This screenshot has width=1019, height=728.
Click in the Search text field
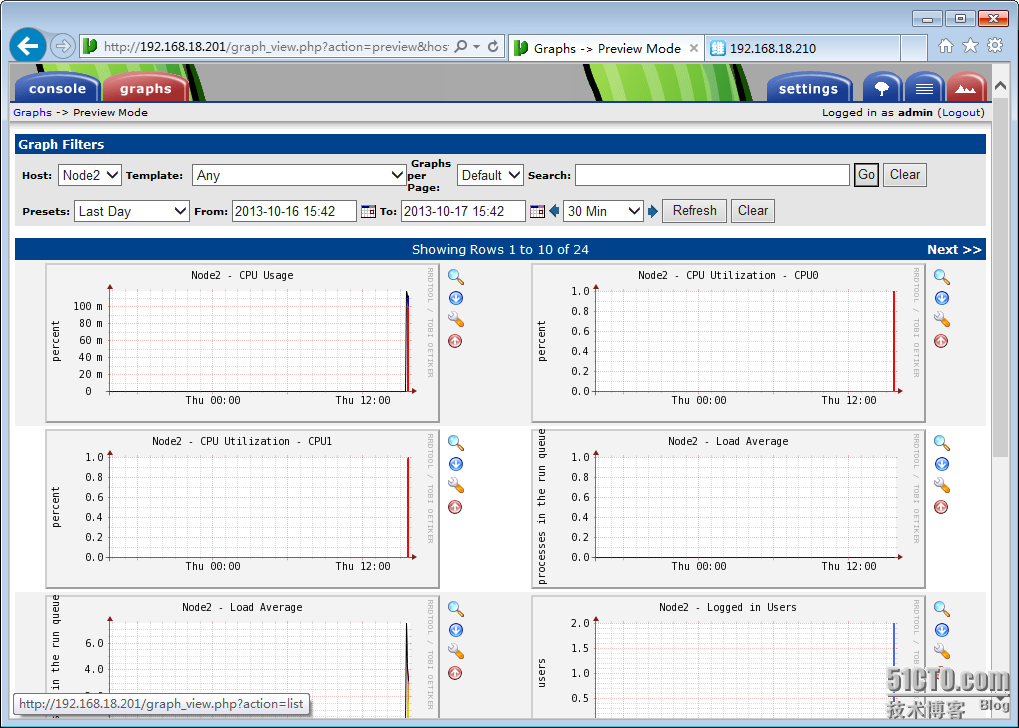click(712, 175)
